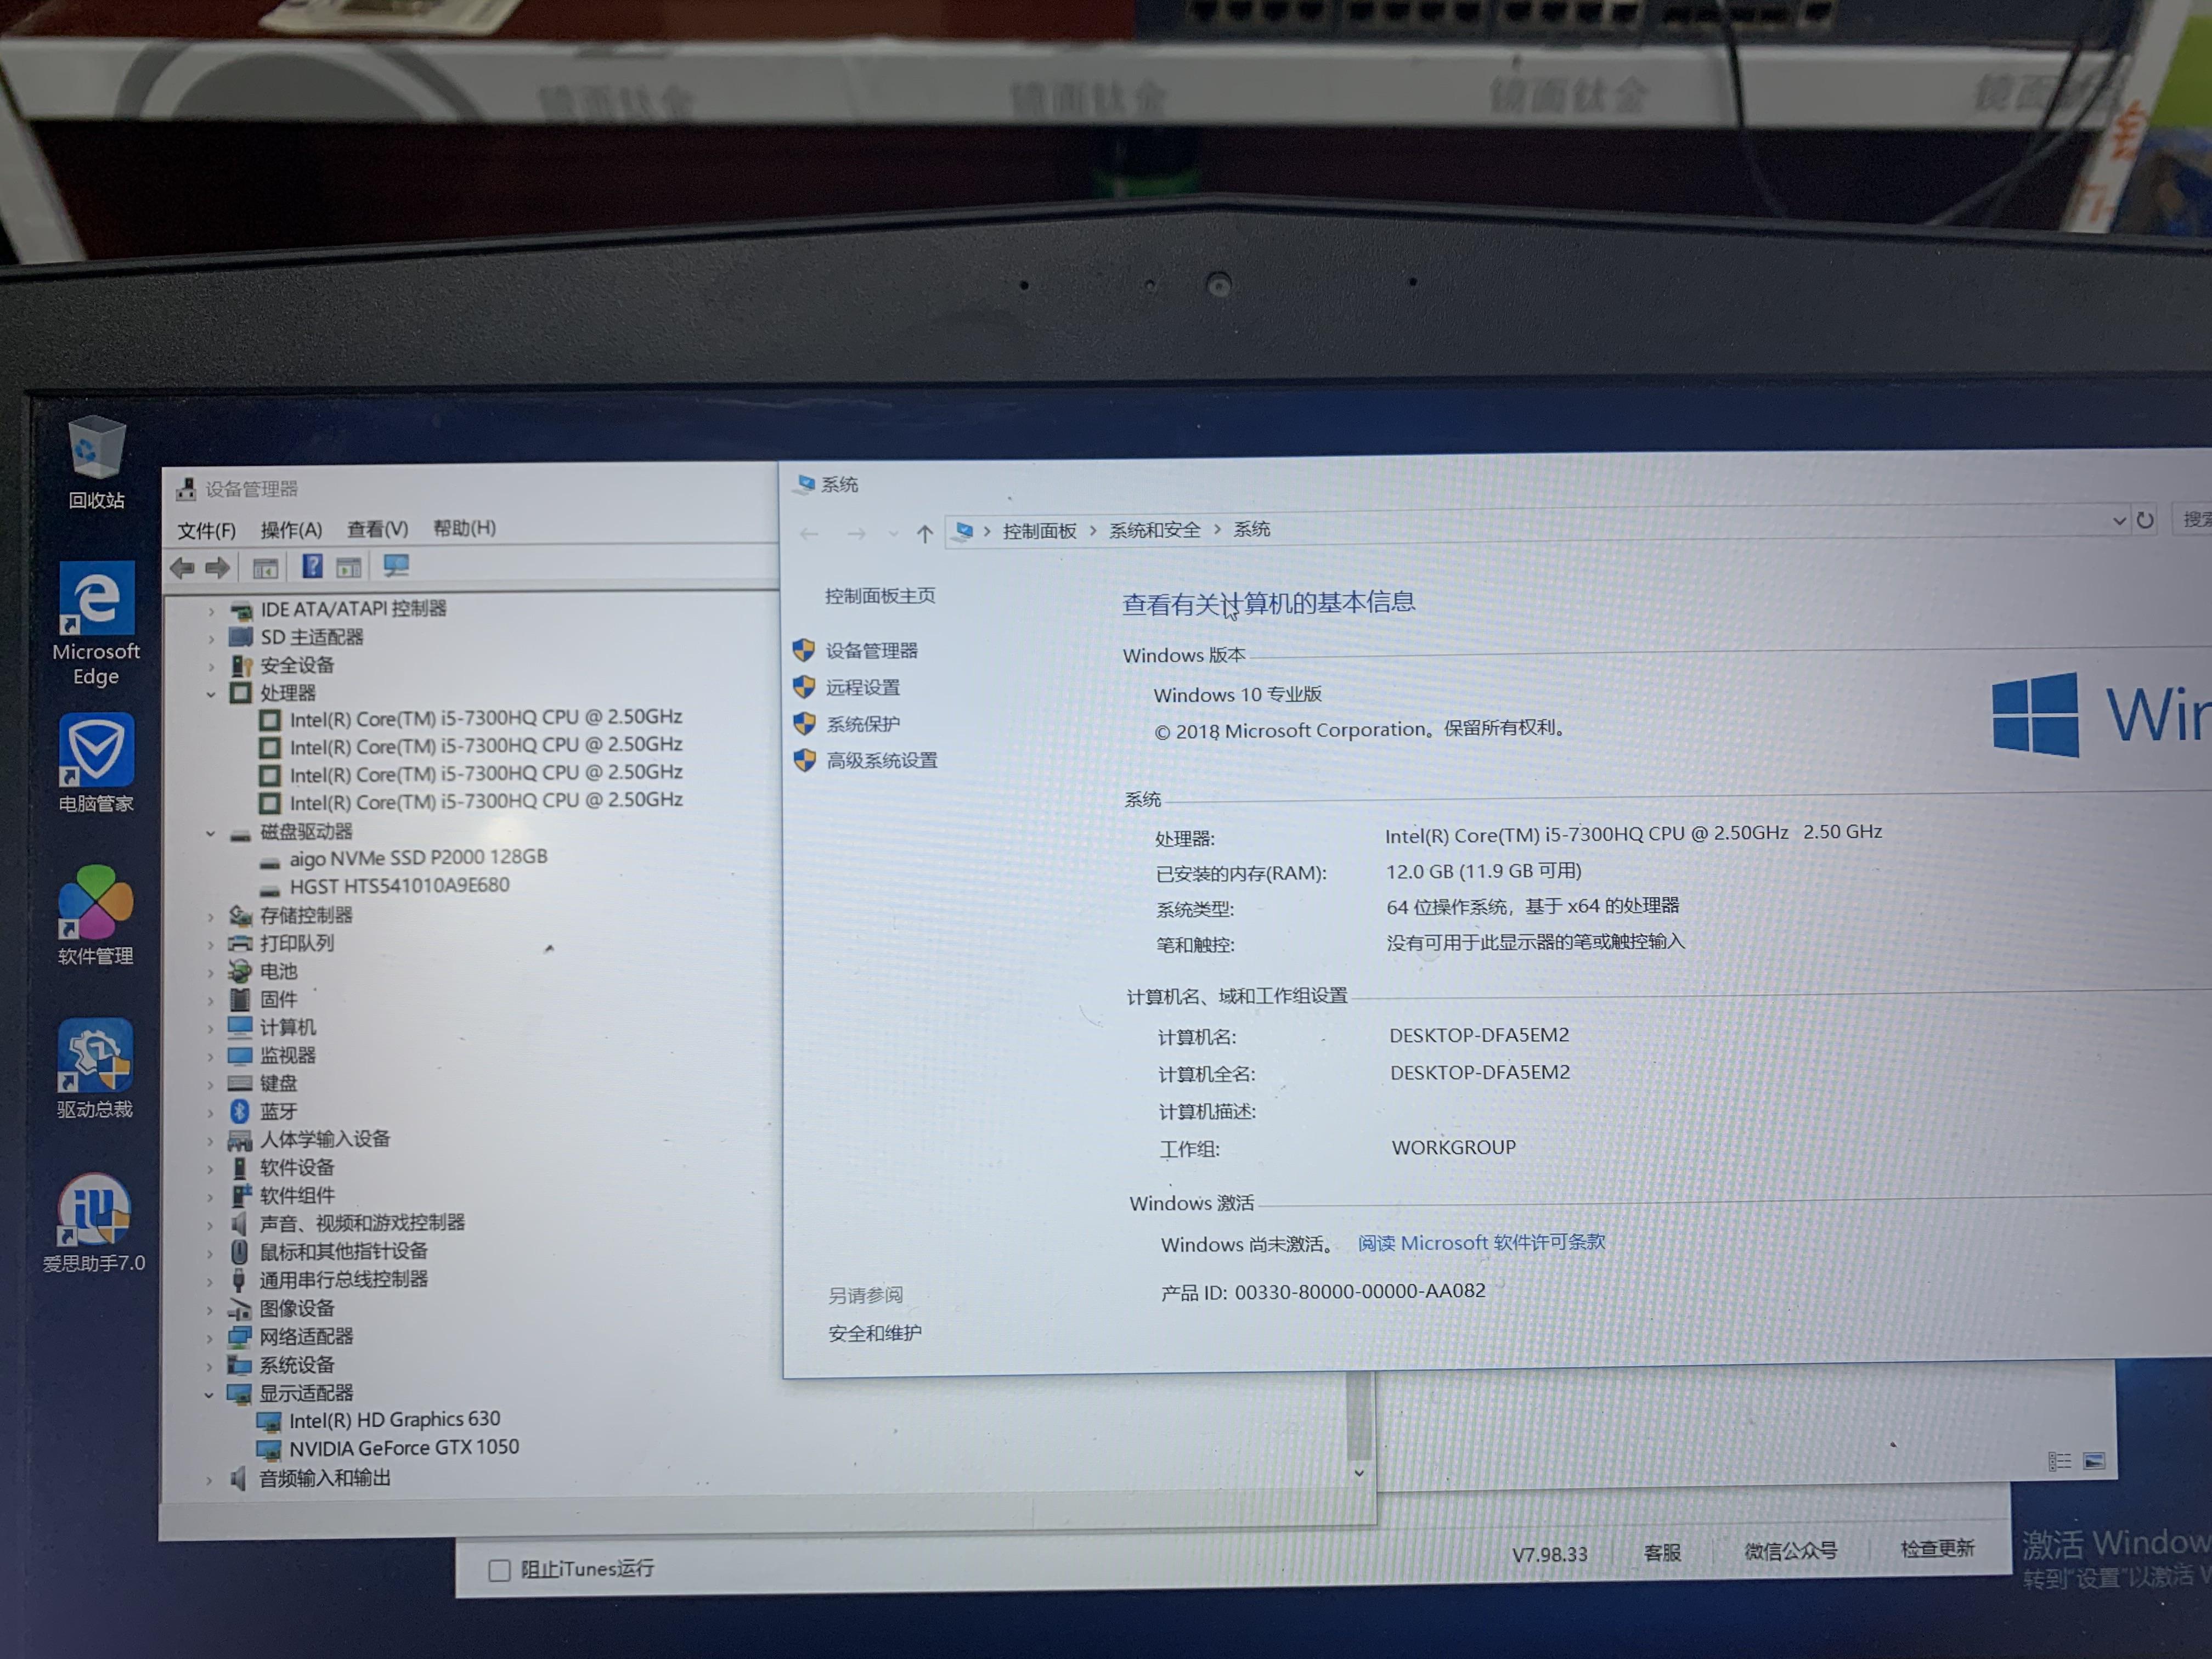Open the 文件(F) menu
This screenshot has height=1659, width=2212.
tap(206, 530)
